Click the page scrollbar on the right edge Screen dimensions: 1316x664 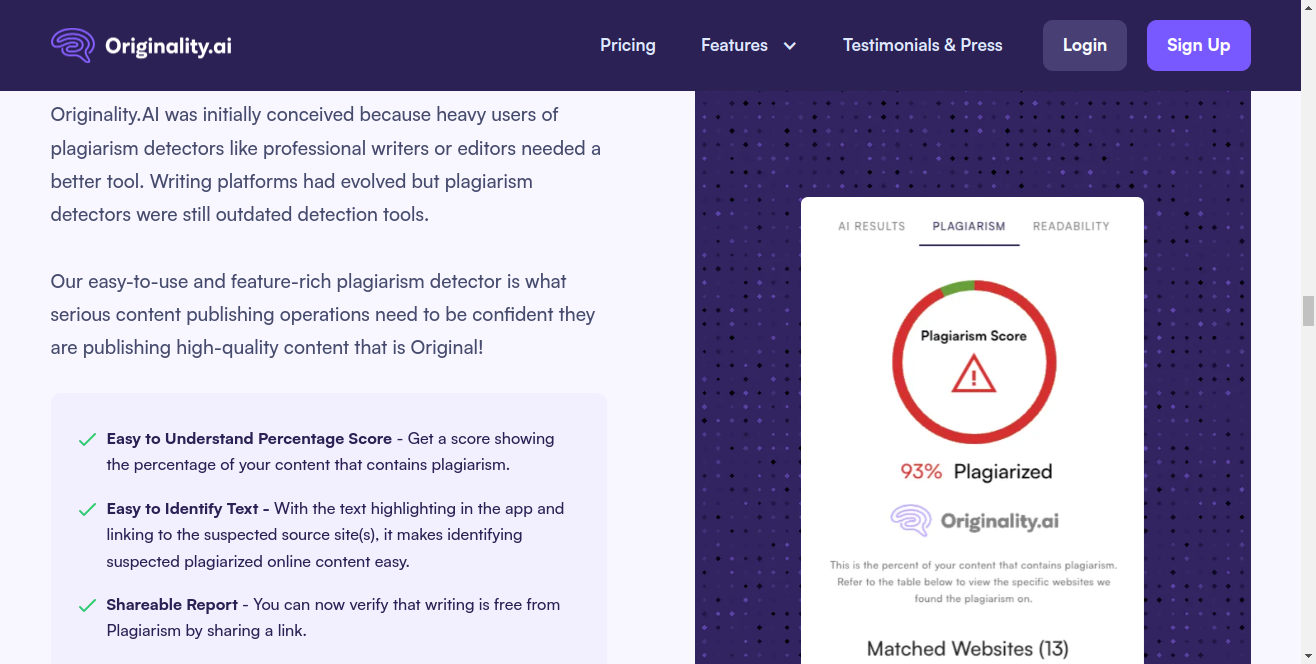[x=1308, y=313]
